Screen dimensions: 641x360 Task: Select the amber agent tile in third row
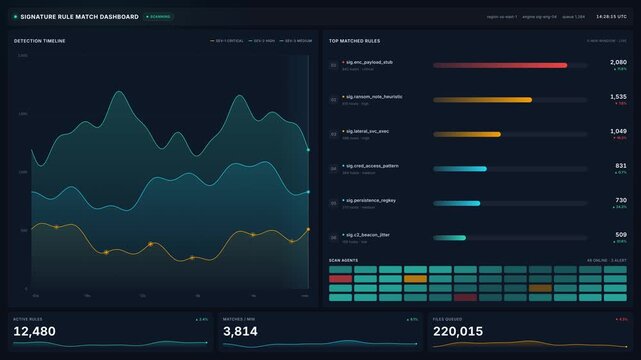(540, 288)
